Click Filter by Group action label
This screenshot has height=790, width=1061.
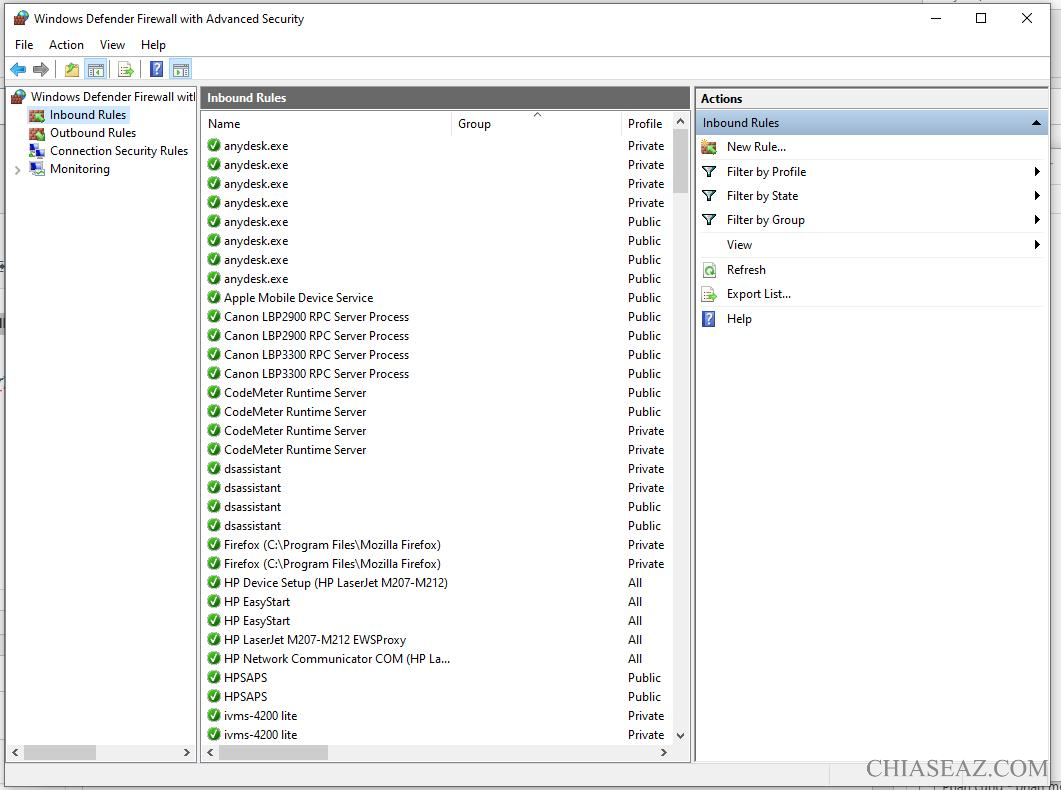click(765, 220)
